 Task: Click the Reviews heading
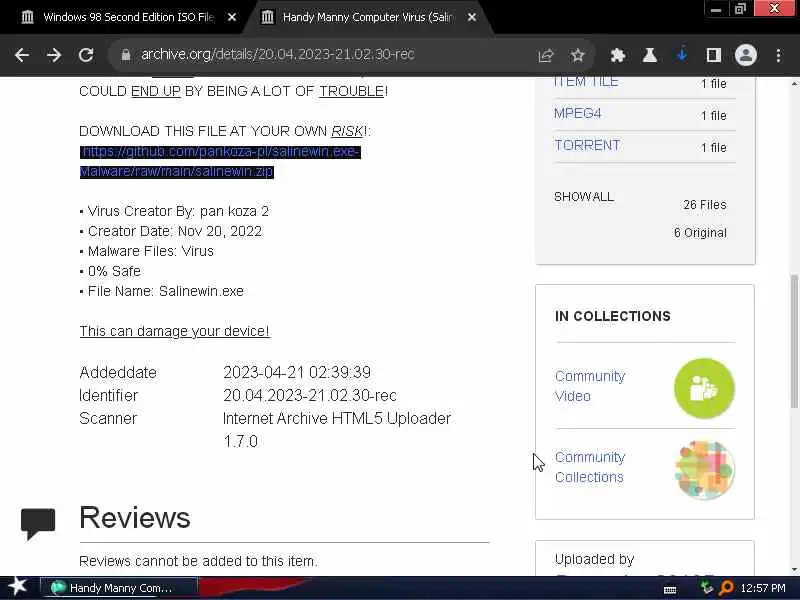click(x=135, y=518)
